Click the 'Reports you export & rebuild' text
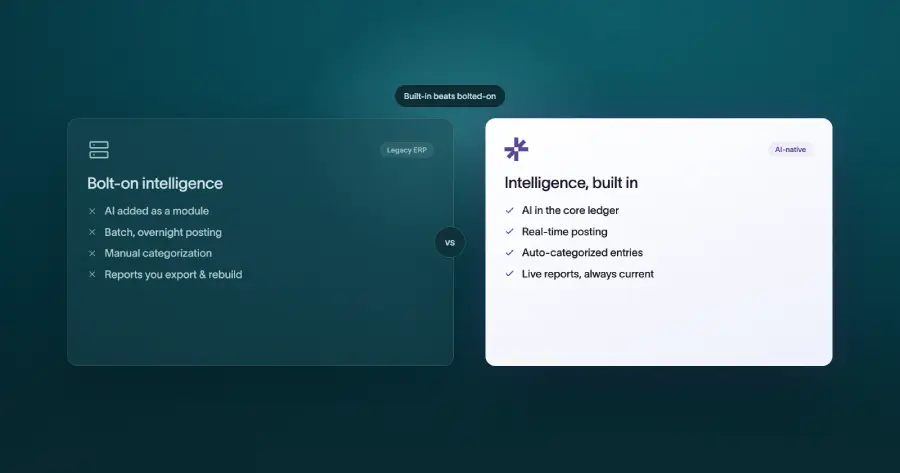900x473 pixels. pos(173,274)
